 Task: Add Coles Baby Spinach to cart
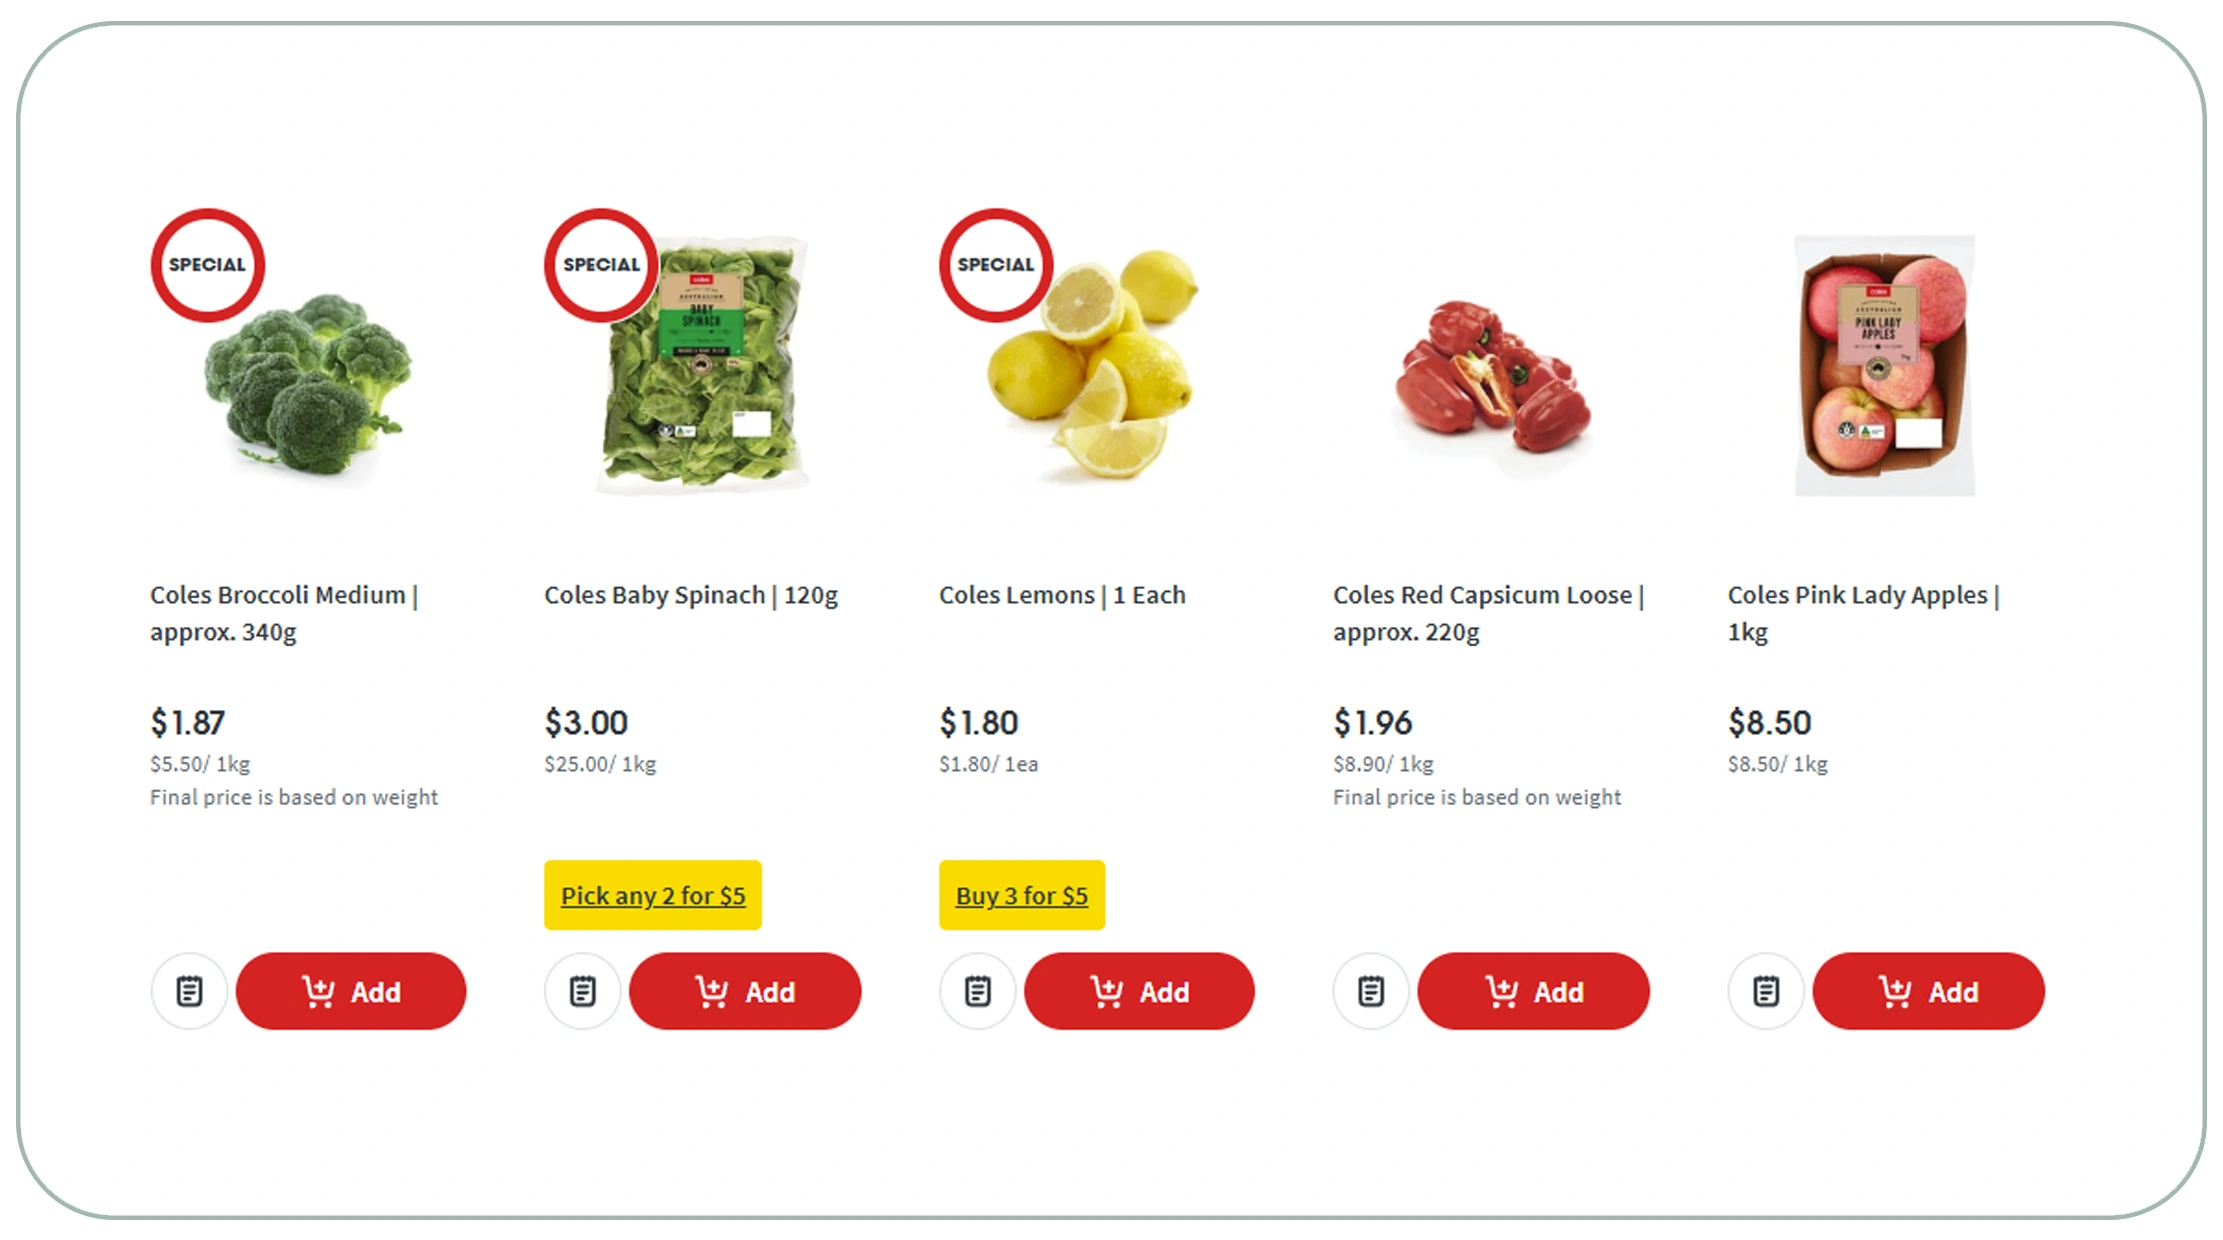click(x=745, y=991)
